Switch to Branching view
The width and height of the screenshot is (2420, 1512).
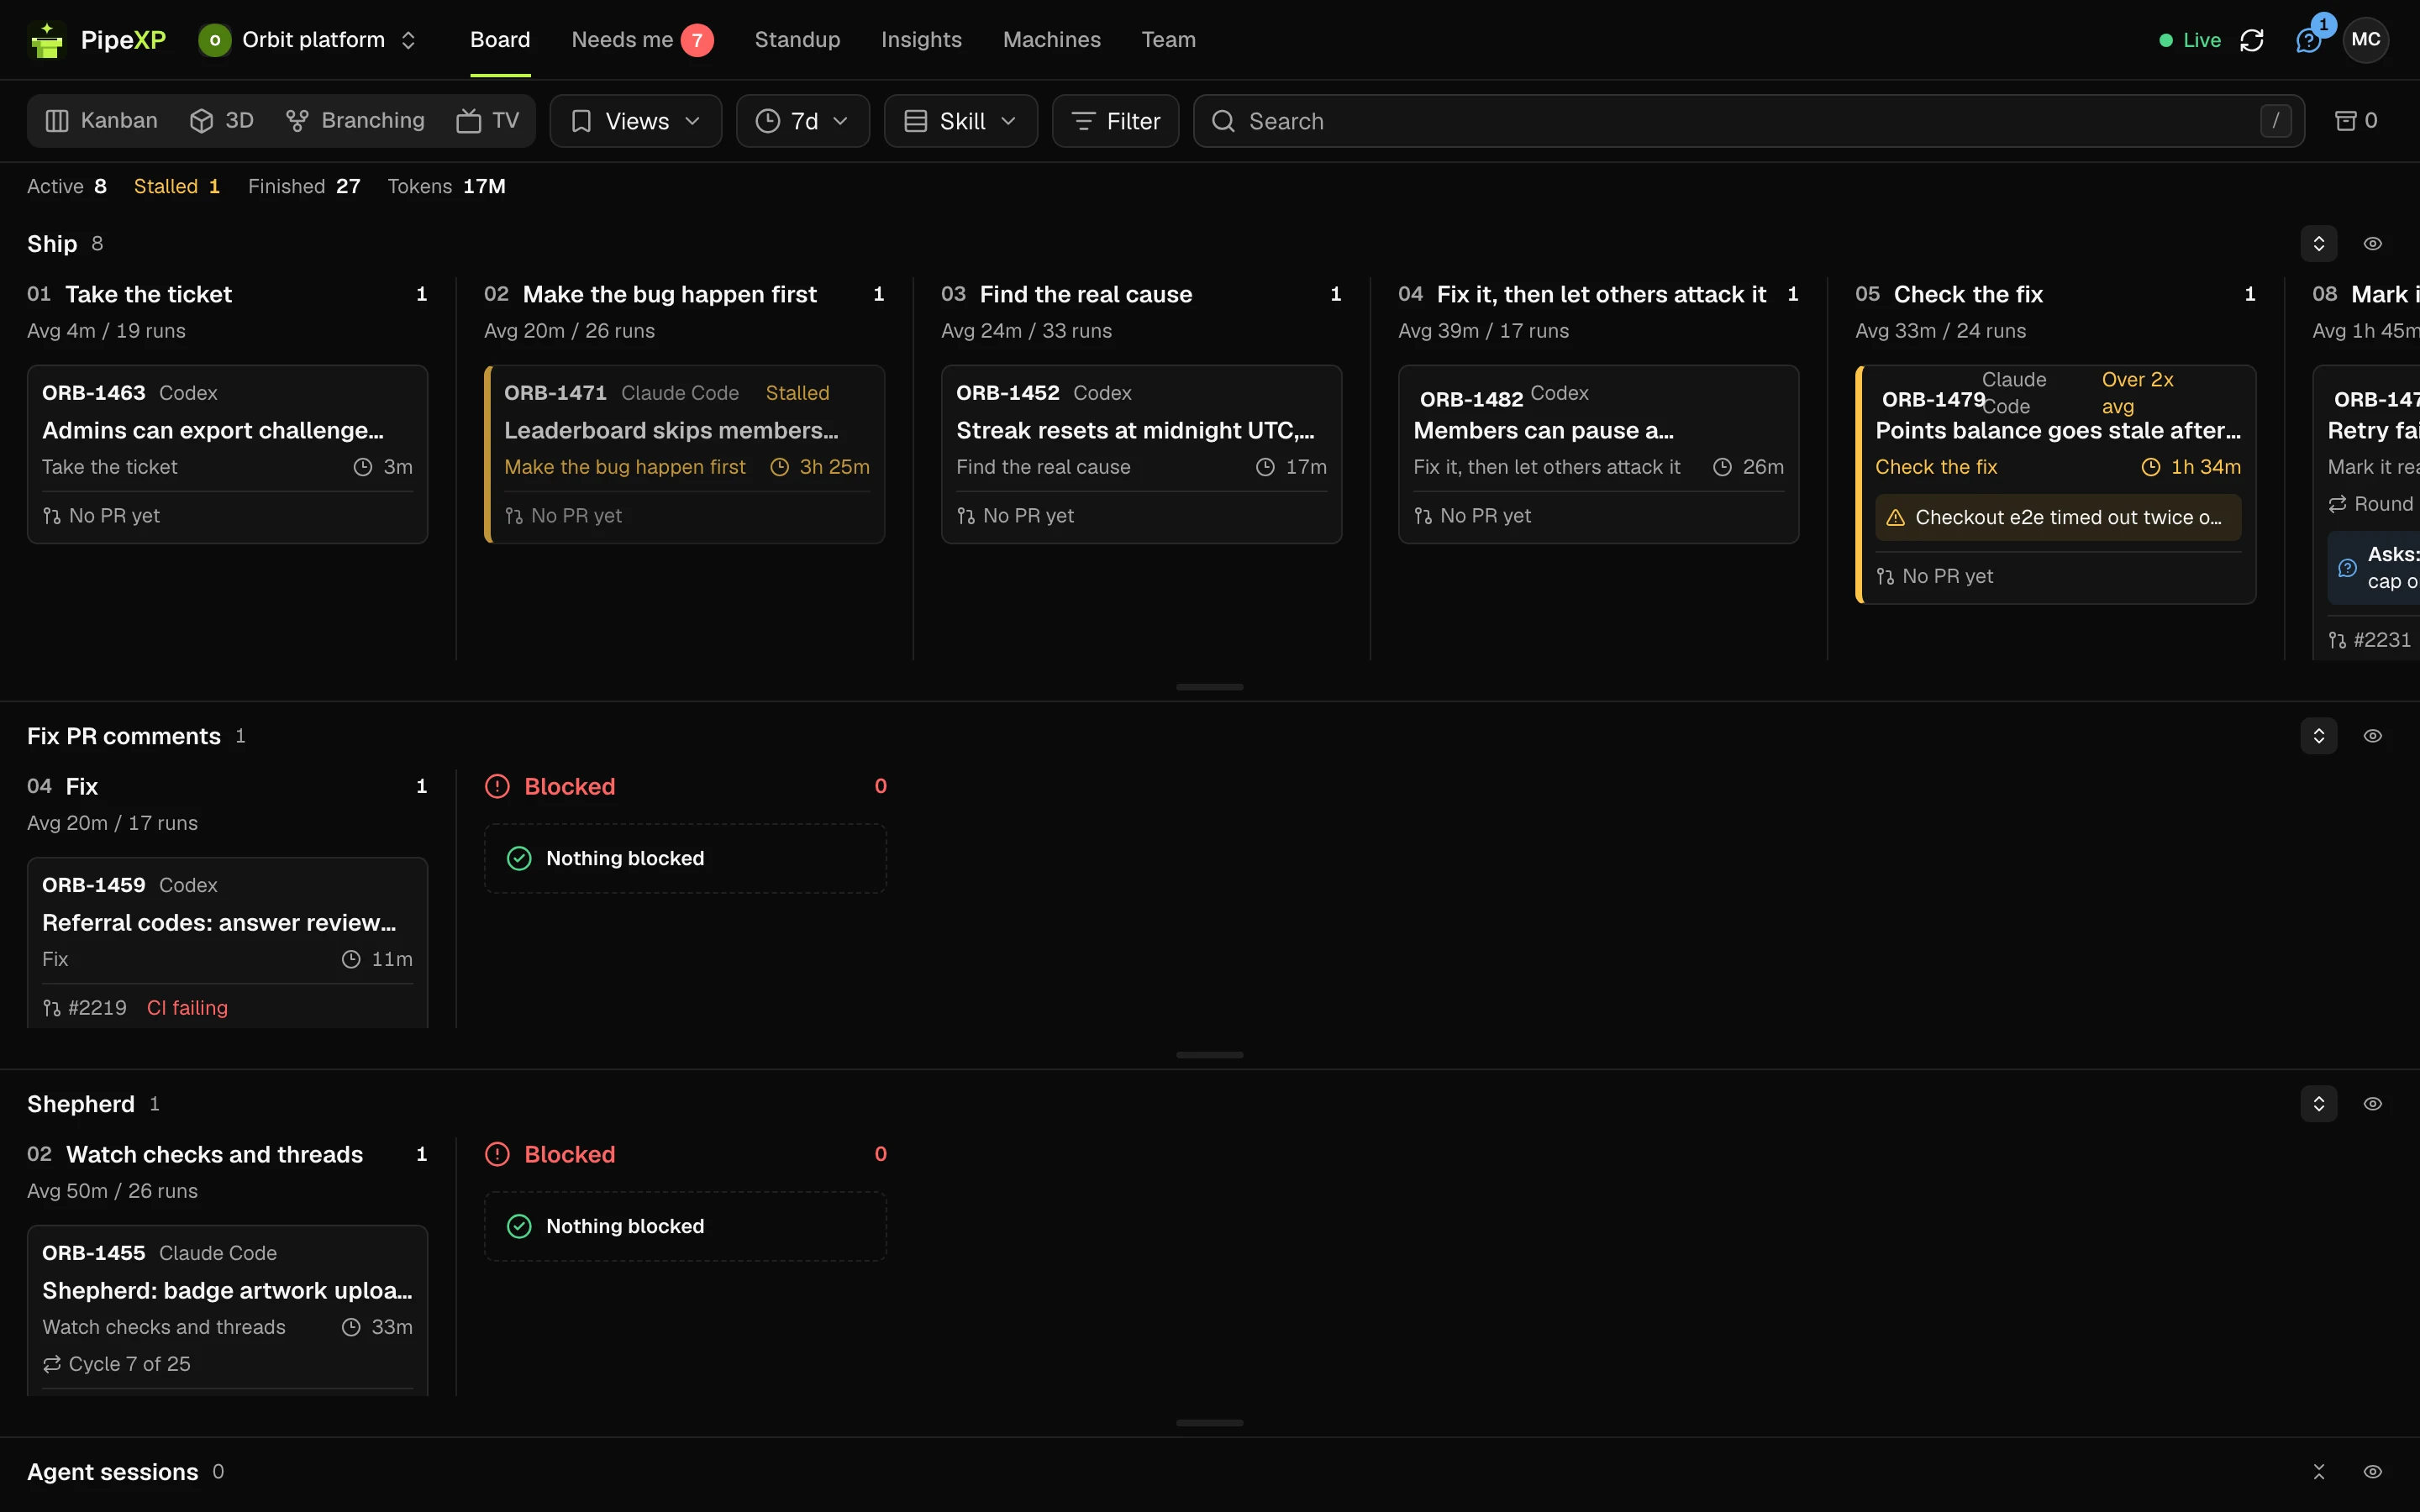(355, 121)
